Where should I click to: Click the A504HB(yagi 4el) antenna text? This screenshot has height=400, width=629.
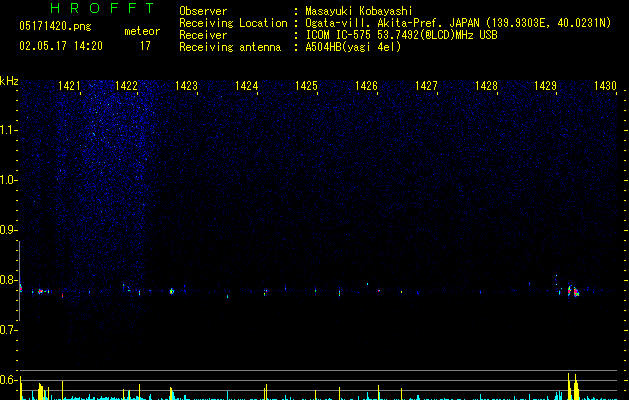pyautogui.click(x=353, y=47)
